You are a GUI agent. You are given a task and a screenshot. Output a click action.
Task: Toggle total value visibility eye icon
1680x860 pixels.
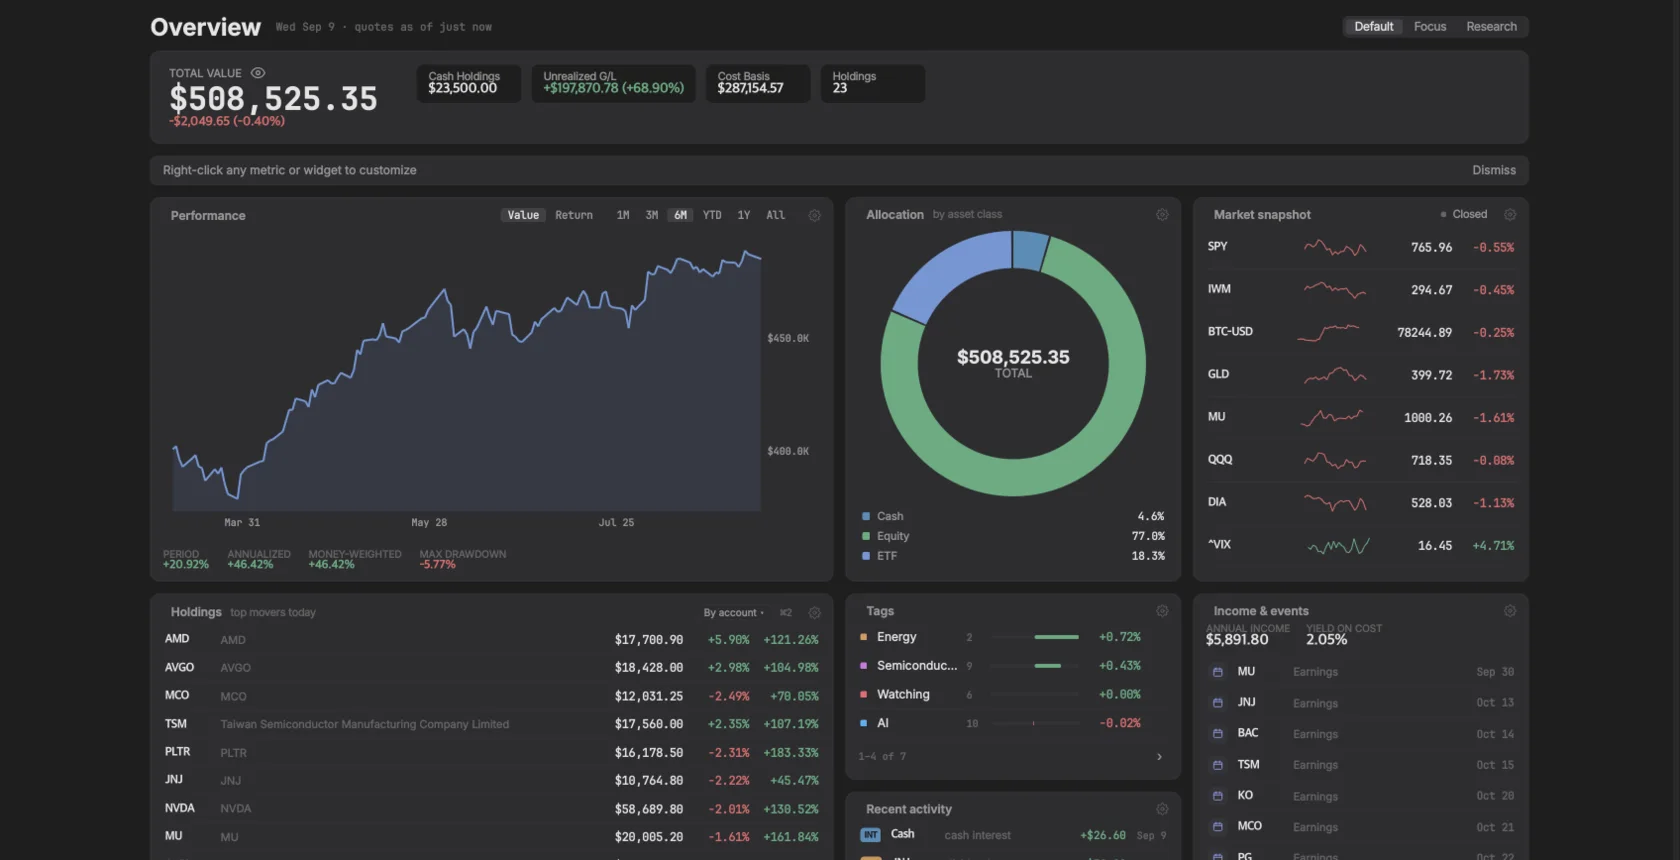pos(258,73)
